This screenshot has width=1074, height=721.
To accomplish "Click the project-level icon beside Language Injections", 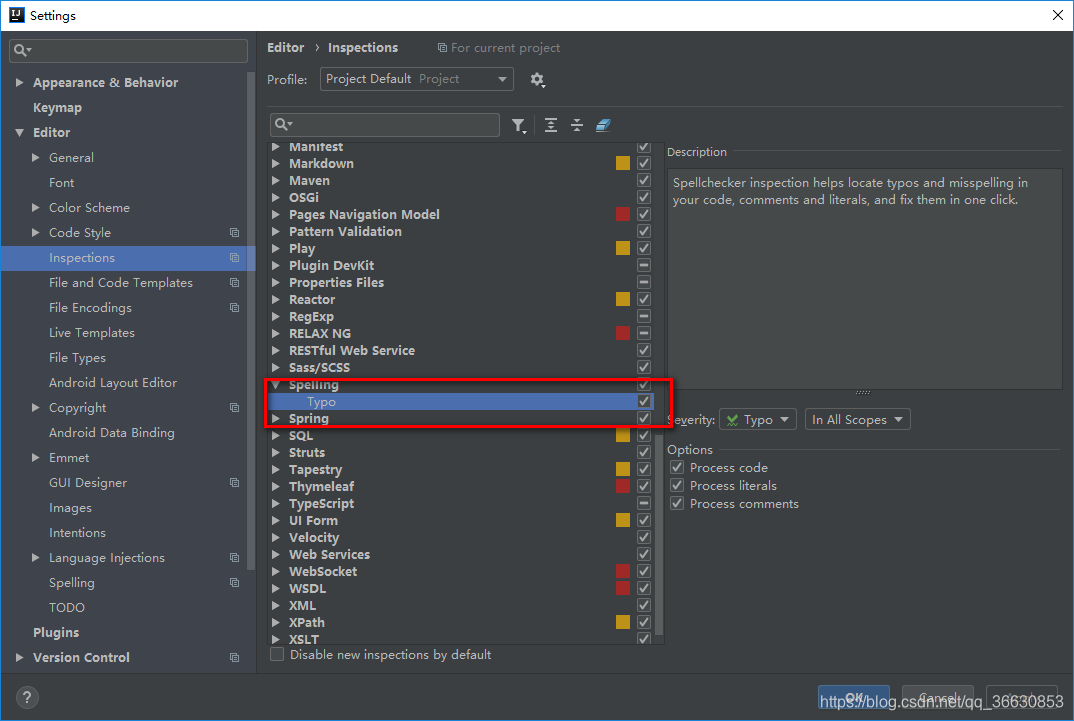I will [234, 558].
